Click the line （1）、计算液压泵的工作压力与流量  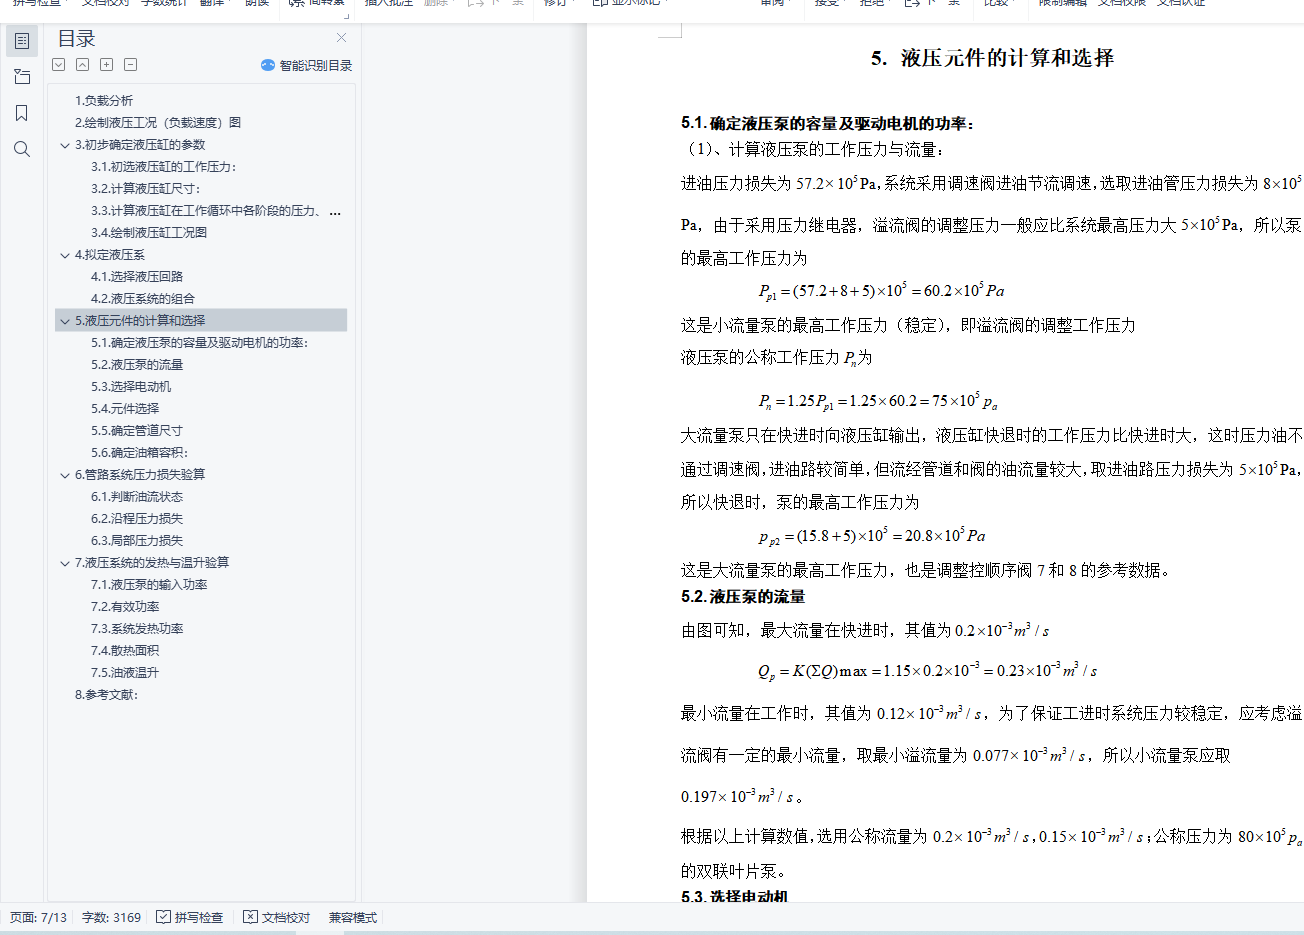click(x=813, y=150)
